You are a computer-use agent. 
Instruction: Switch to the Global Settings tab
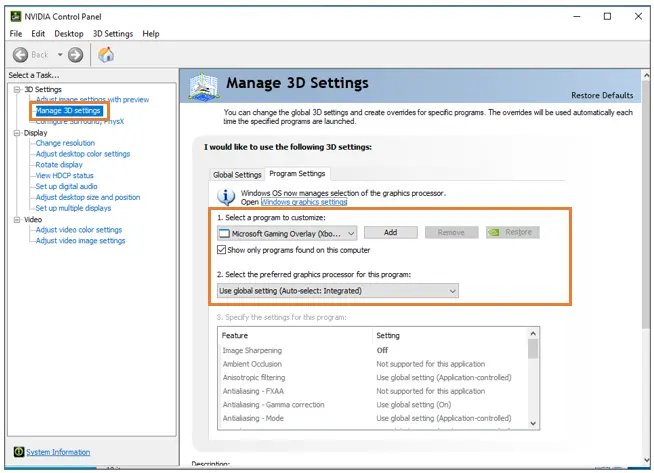237,174
